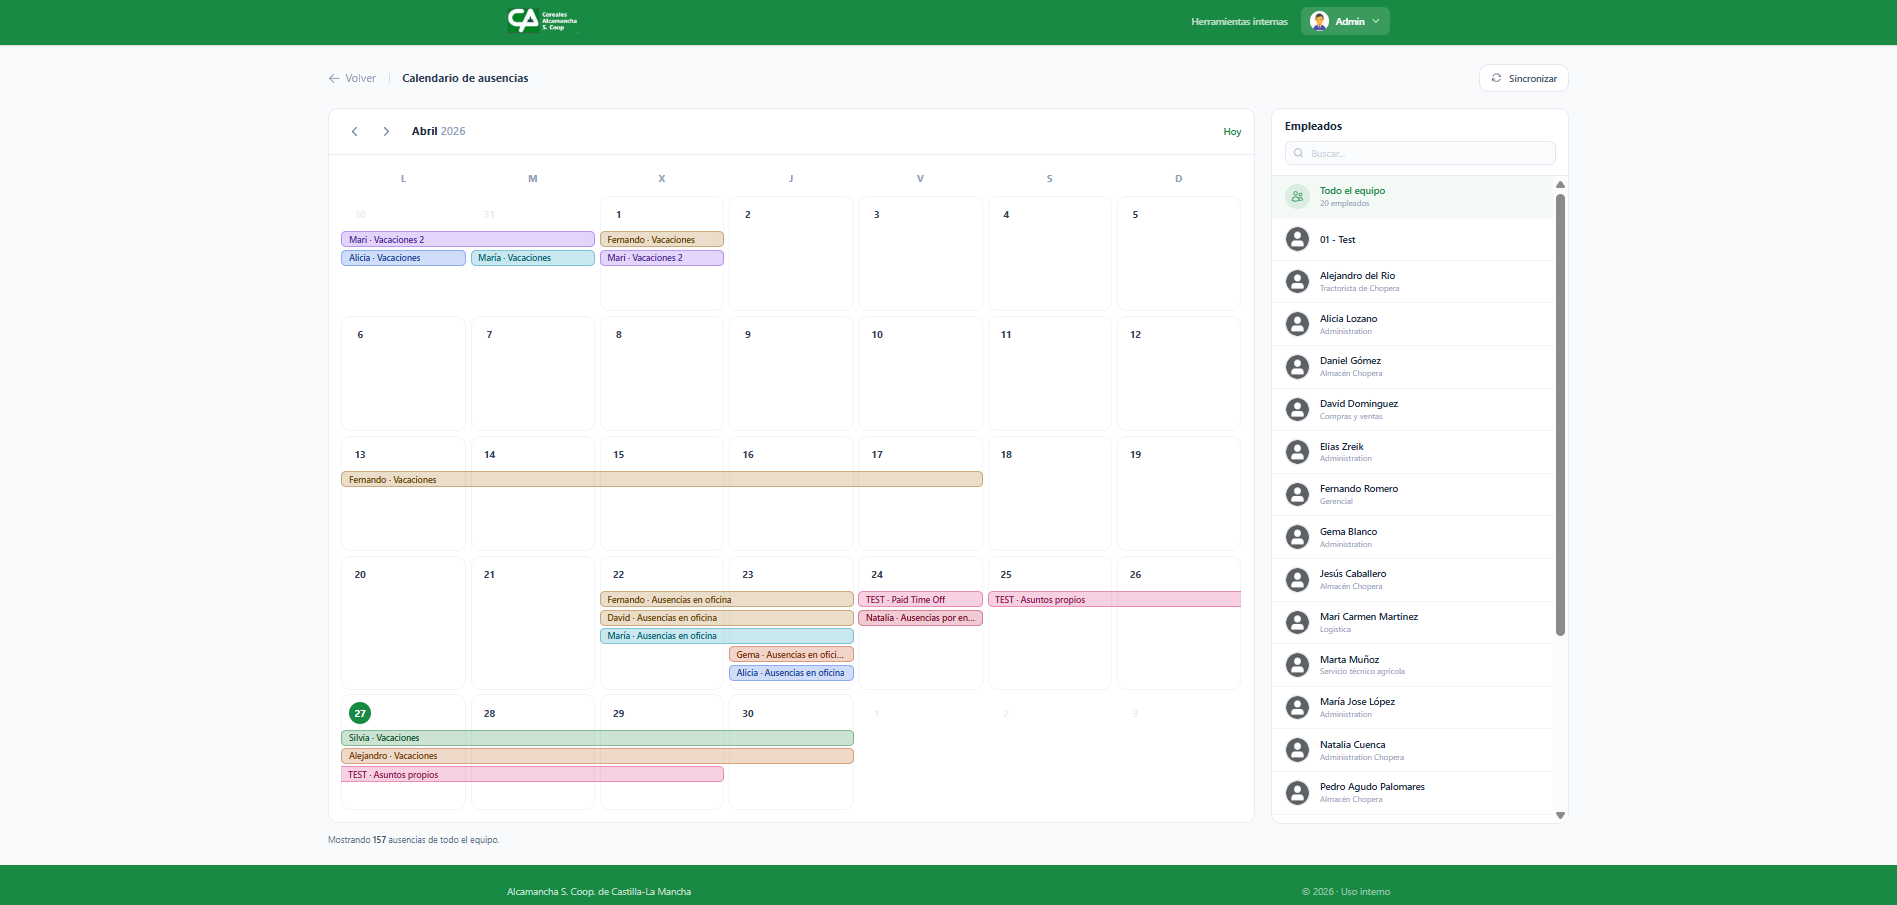Image resolution: width=1897 pixels, height=905 pixels.
Task: Click the Admin user avatar
Action: (1319, 21)
